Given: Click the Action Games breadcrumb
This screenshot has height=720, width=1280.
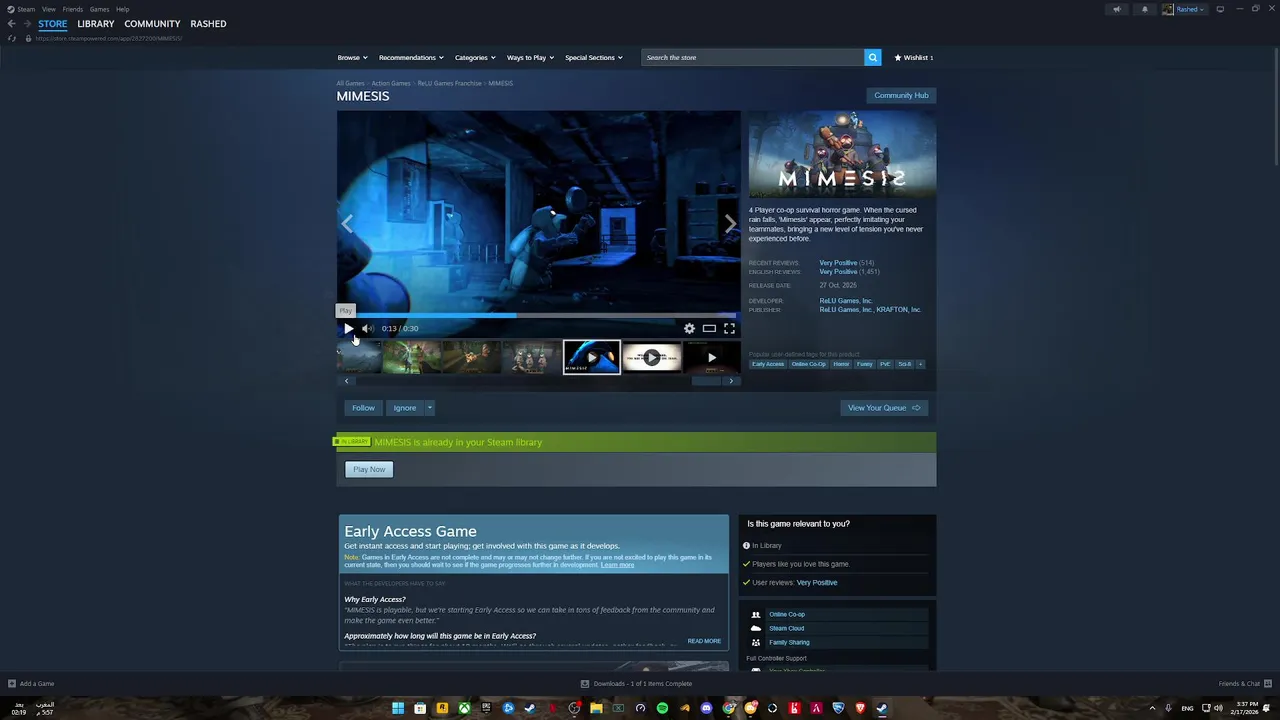Looking at the screenshot, I should pyautogui.click(x=391, y=83).
